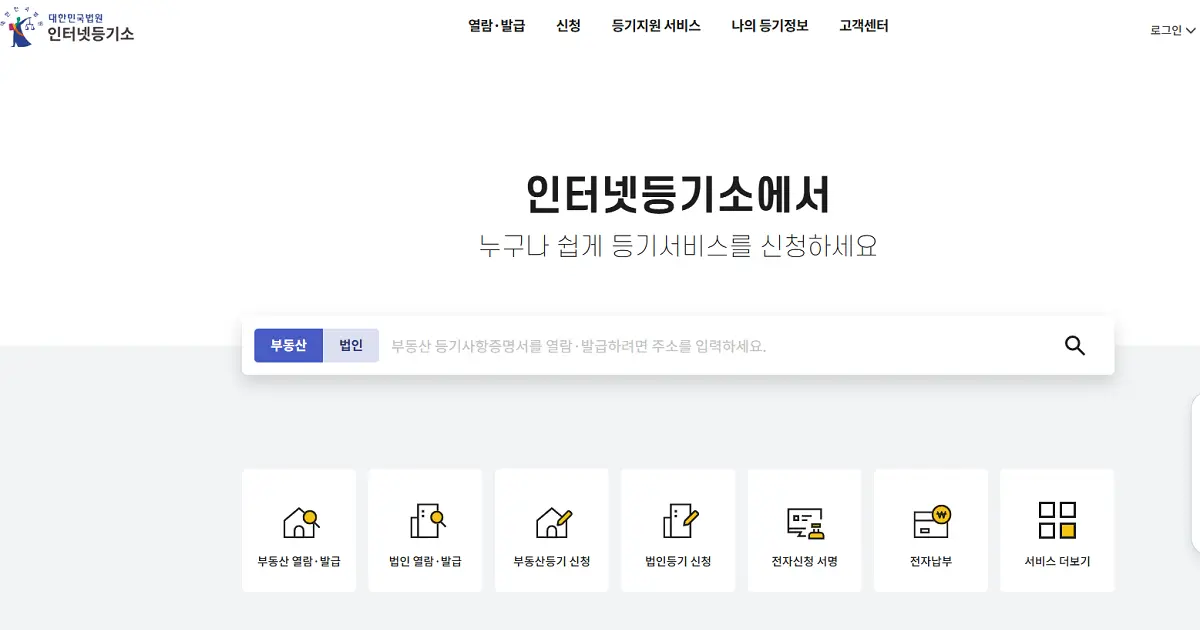Open 전자납부 won card icon
This screenshot has width=1200, height=630.
coord(931,522)
